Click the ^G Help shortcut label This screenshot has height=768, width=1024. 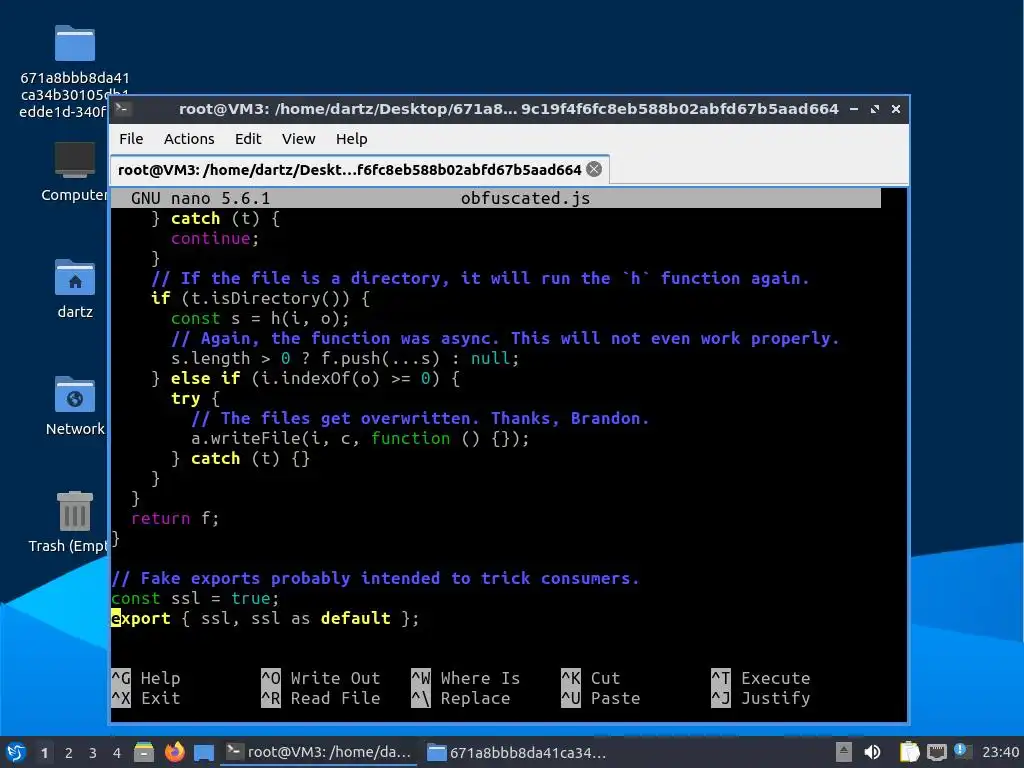point(146,679)
